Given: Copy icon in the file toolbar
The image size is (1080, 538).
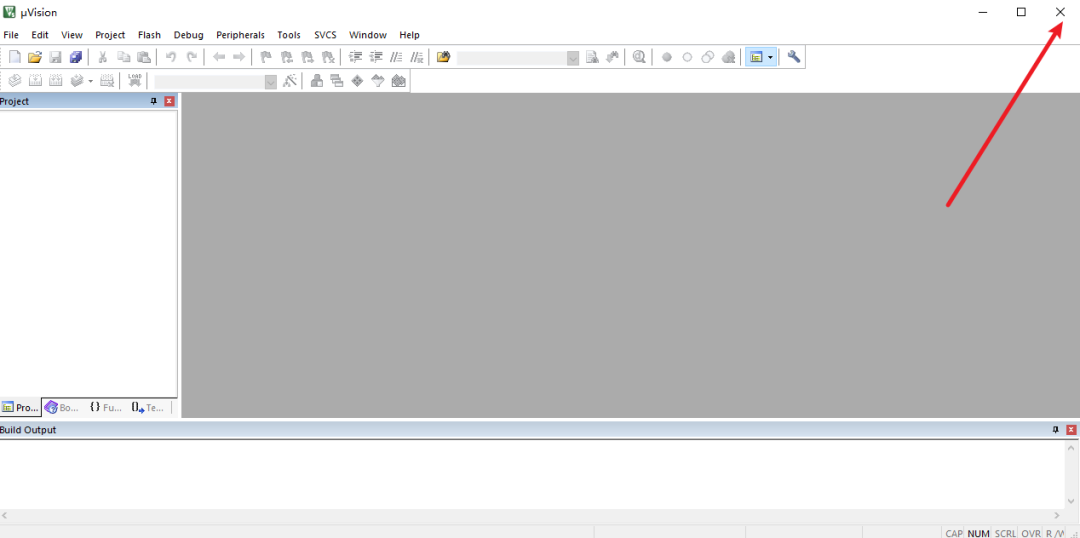Looking at the screenshot, I should click(x=123, y=57).
